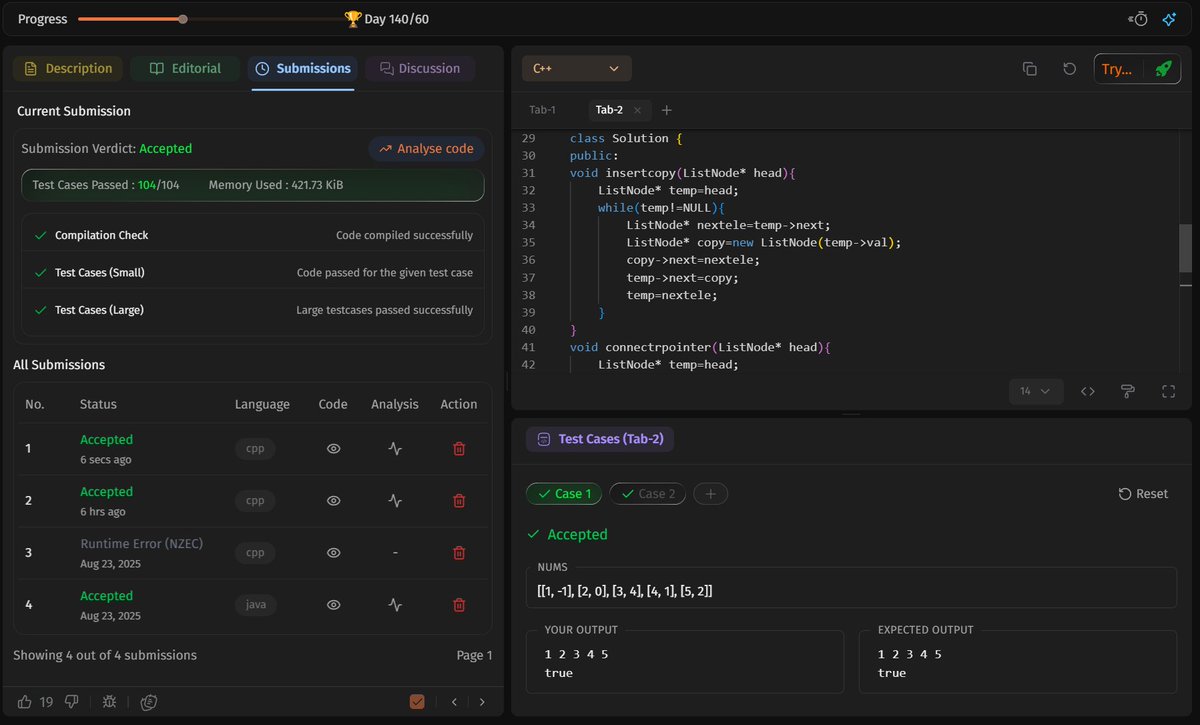The image size is (1200, 725).
Task: Click the Progress bar slider handle
Action: [x=183, y=19]
